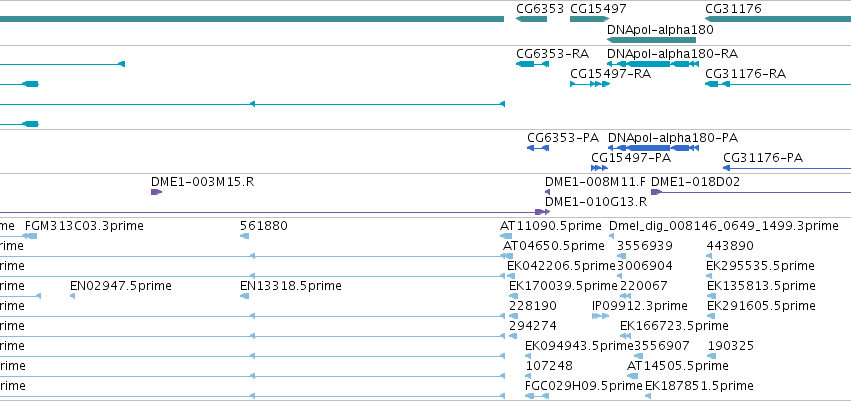Click the CG6353 gene label
This screenshot has height=401, width=851.
click(539, 9)
